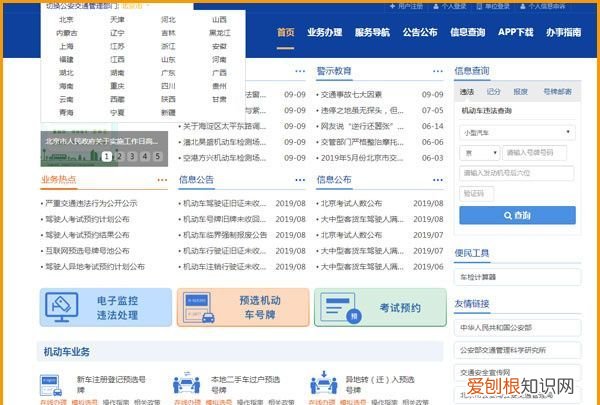The image size is (600, 405).
Task: Open 潘北昊盛机动车检测场 announcement
Action: (x=224, y=142)
